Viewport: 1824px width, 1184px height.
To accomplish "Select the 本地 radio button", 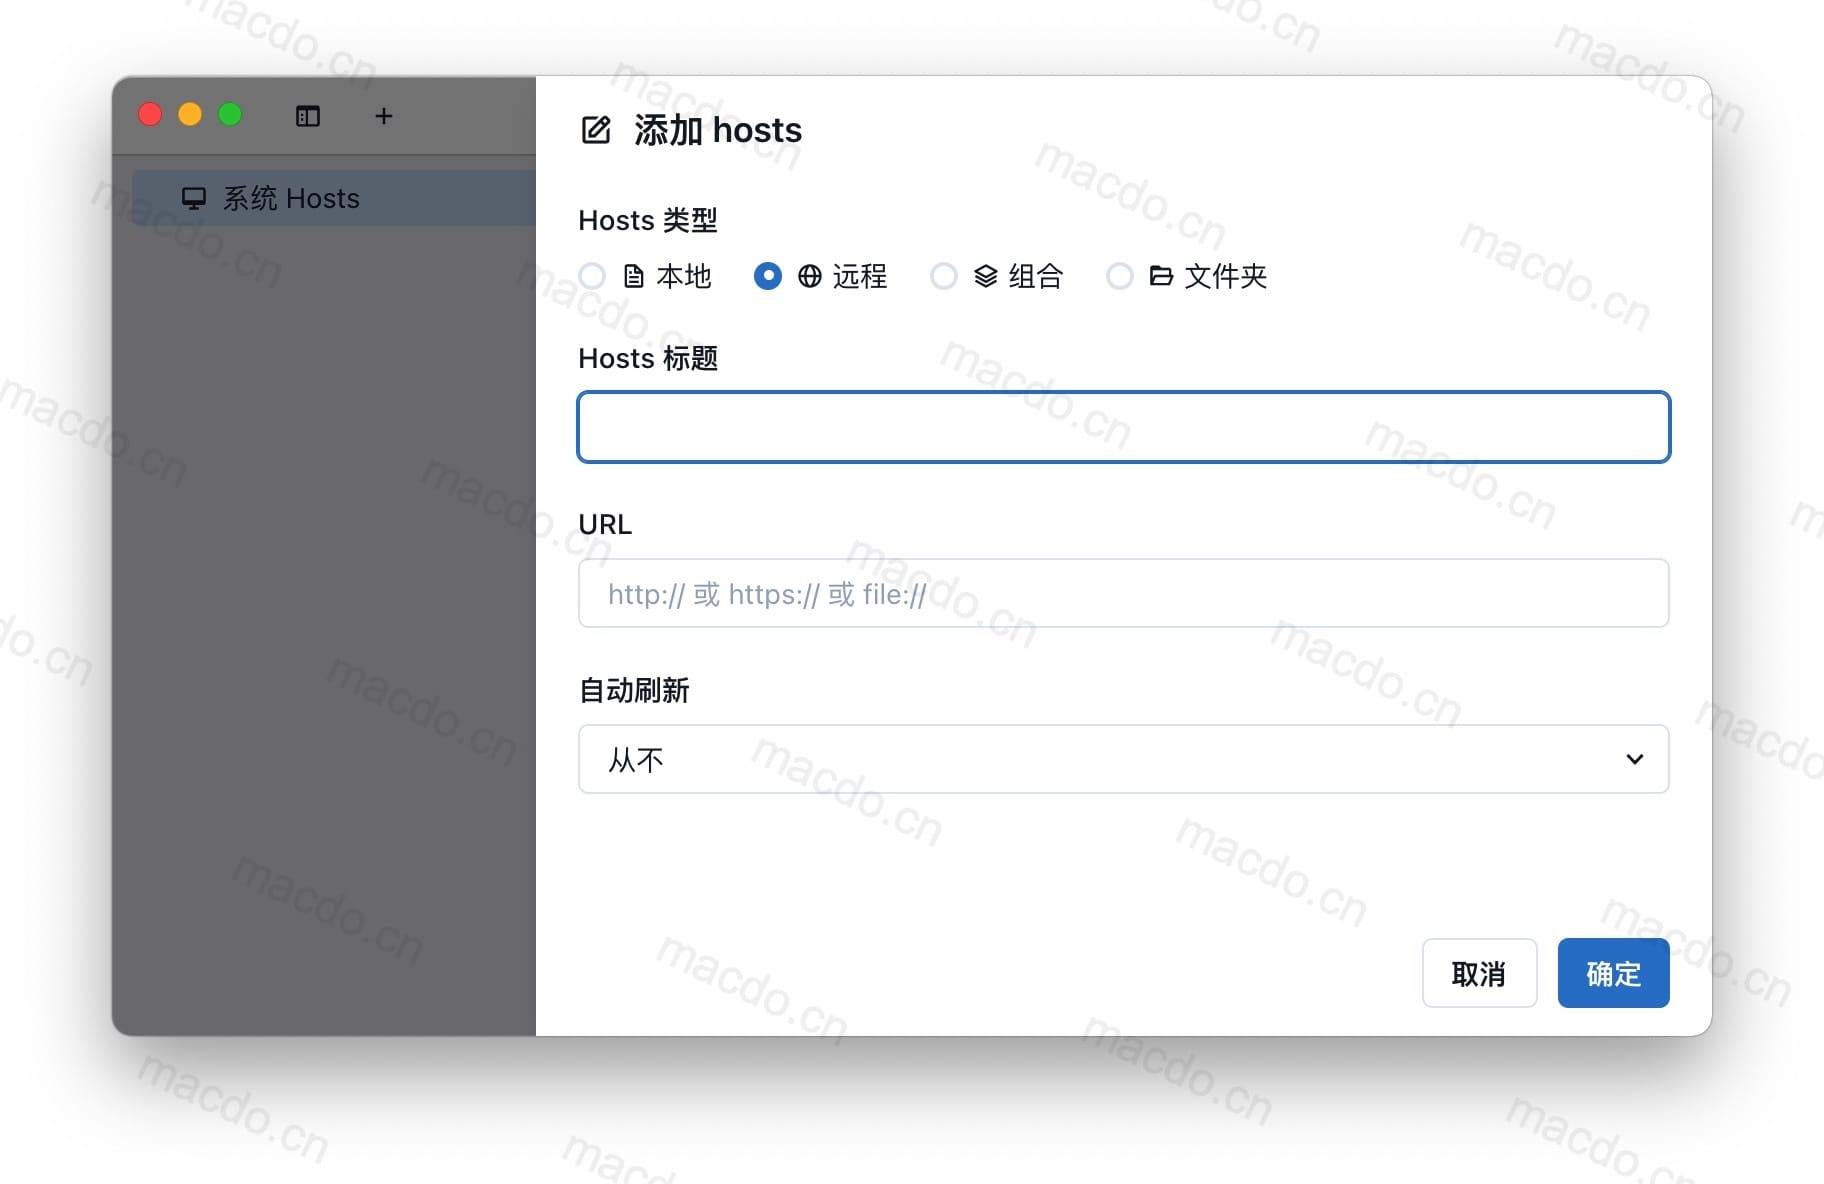I will [592, 276].
